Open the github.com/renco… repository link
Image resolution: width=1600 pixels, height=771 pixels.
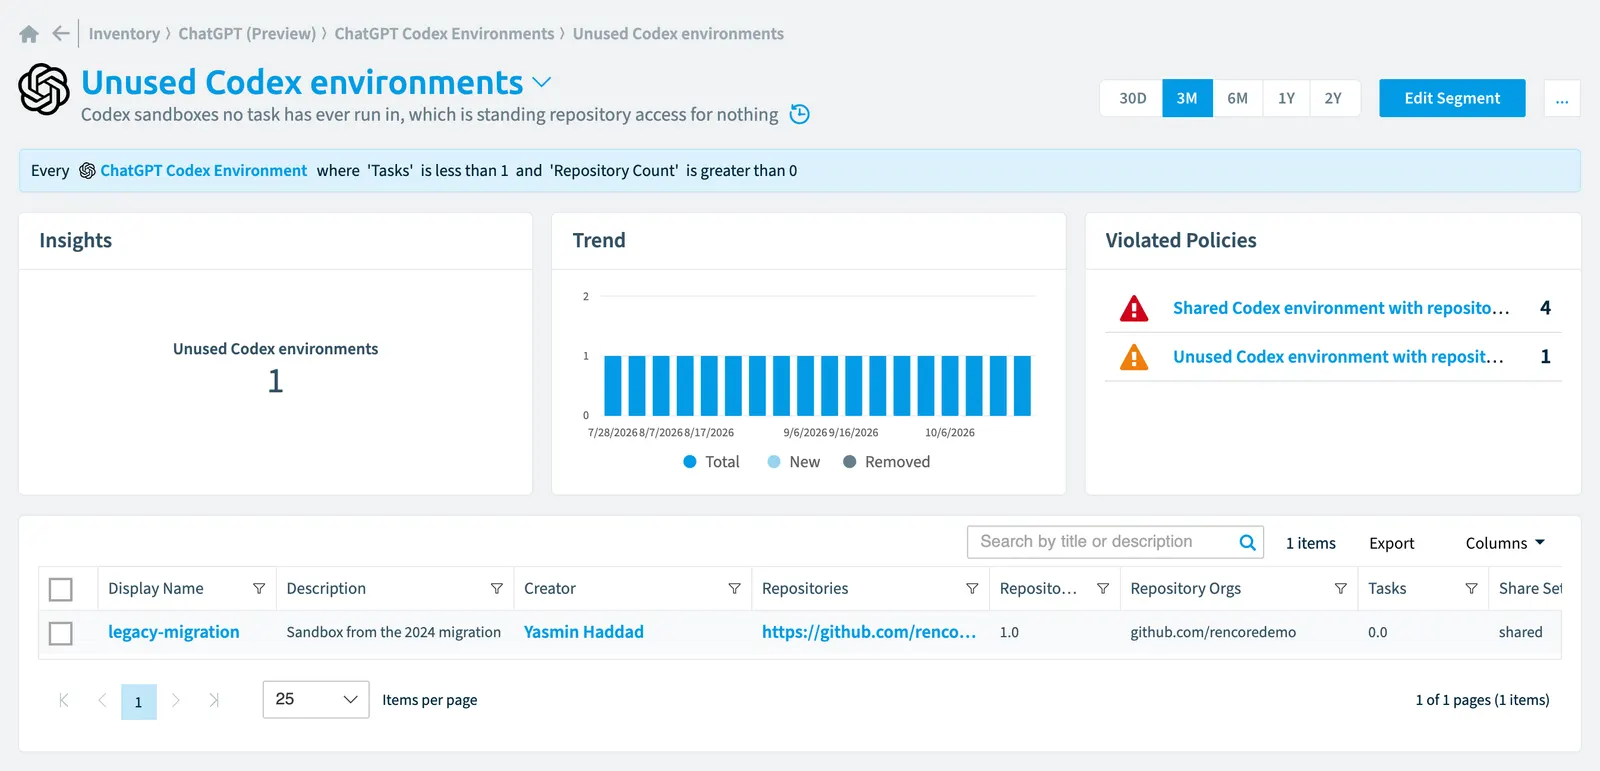coord(869,632)
